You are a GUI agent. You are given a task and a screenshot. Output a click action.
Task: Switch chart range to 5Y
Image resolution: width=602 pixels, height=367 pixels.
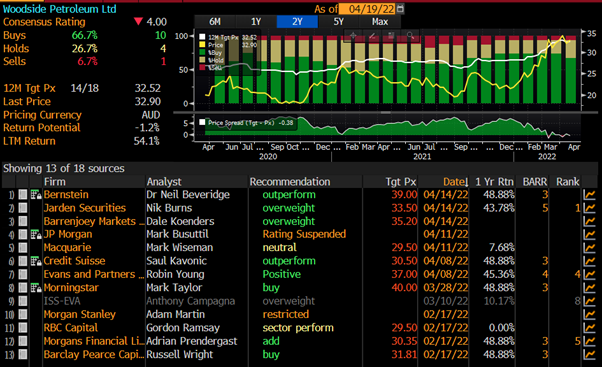(x=338, y=22)
